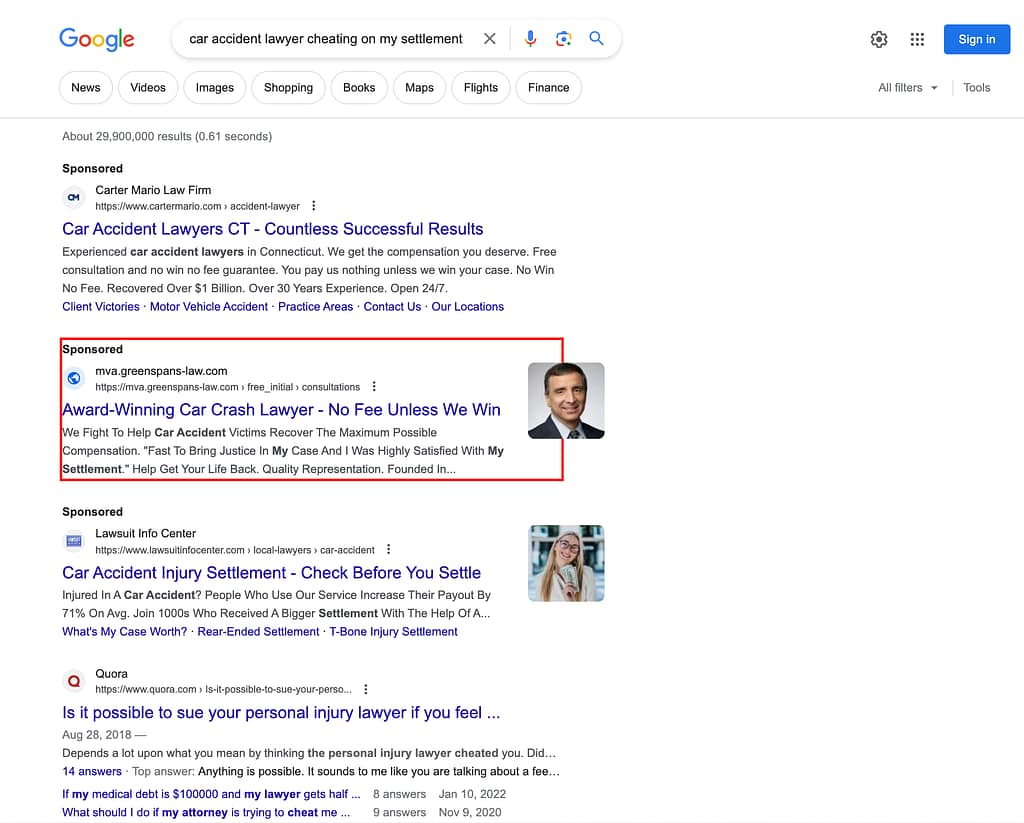Viewport: 1024px width, 823px height.
Task: Click the About 29,900,000 results text
Action: [x=167, y=137]
